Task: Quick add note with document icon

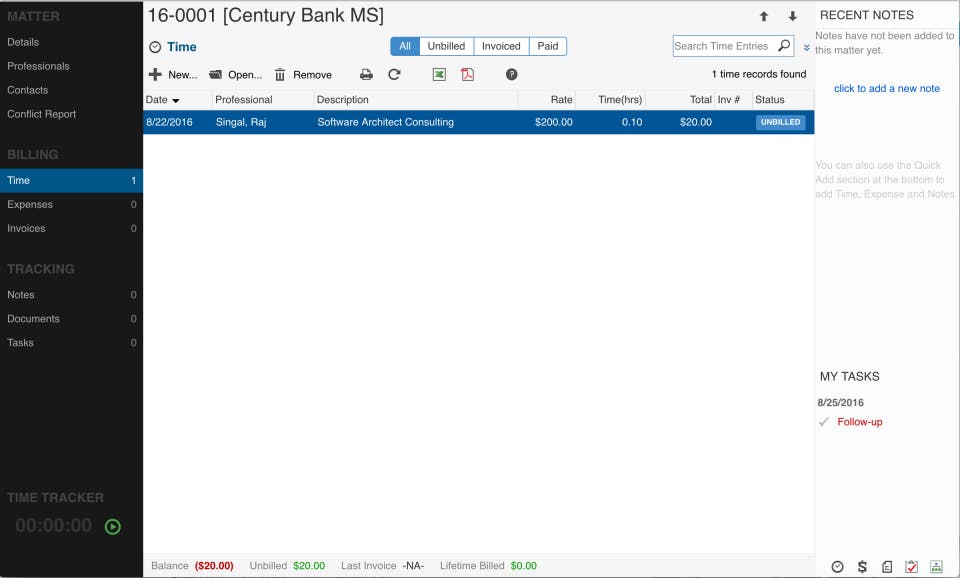Action: (887, 567)
